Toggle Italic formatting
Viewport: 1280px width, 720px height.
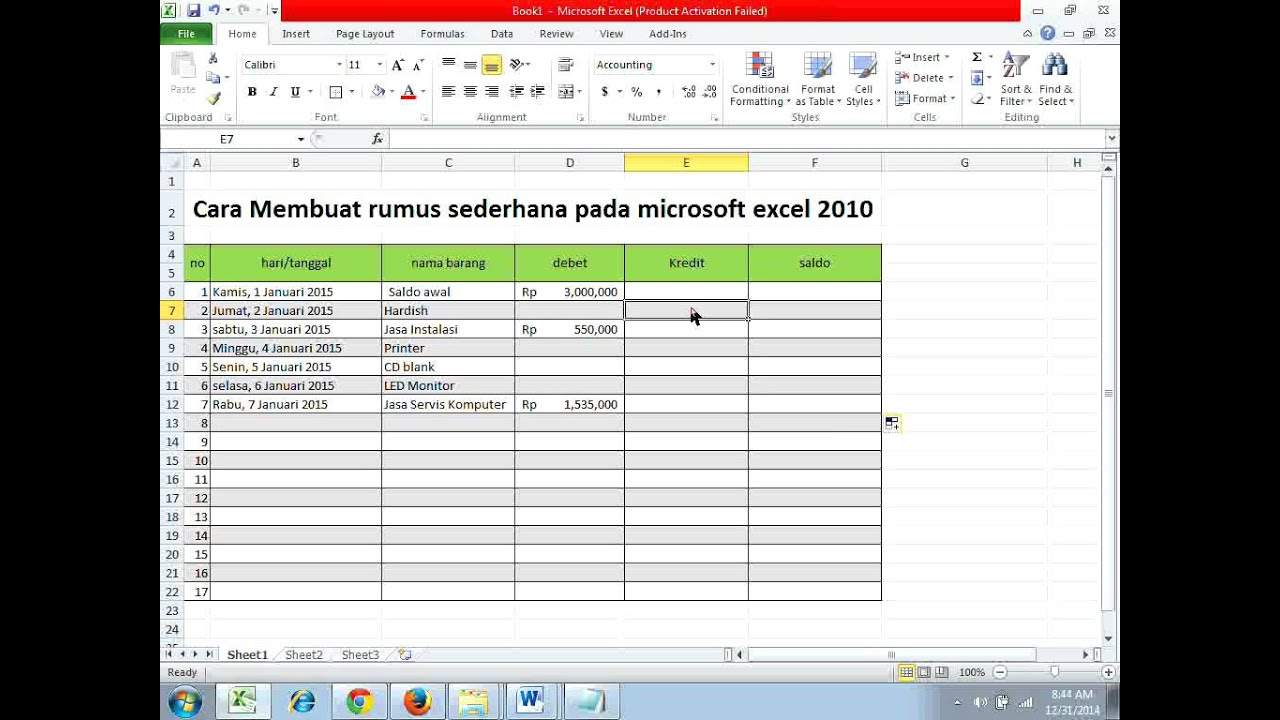coord(273,92)
